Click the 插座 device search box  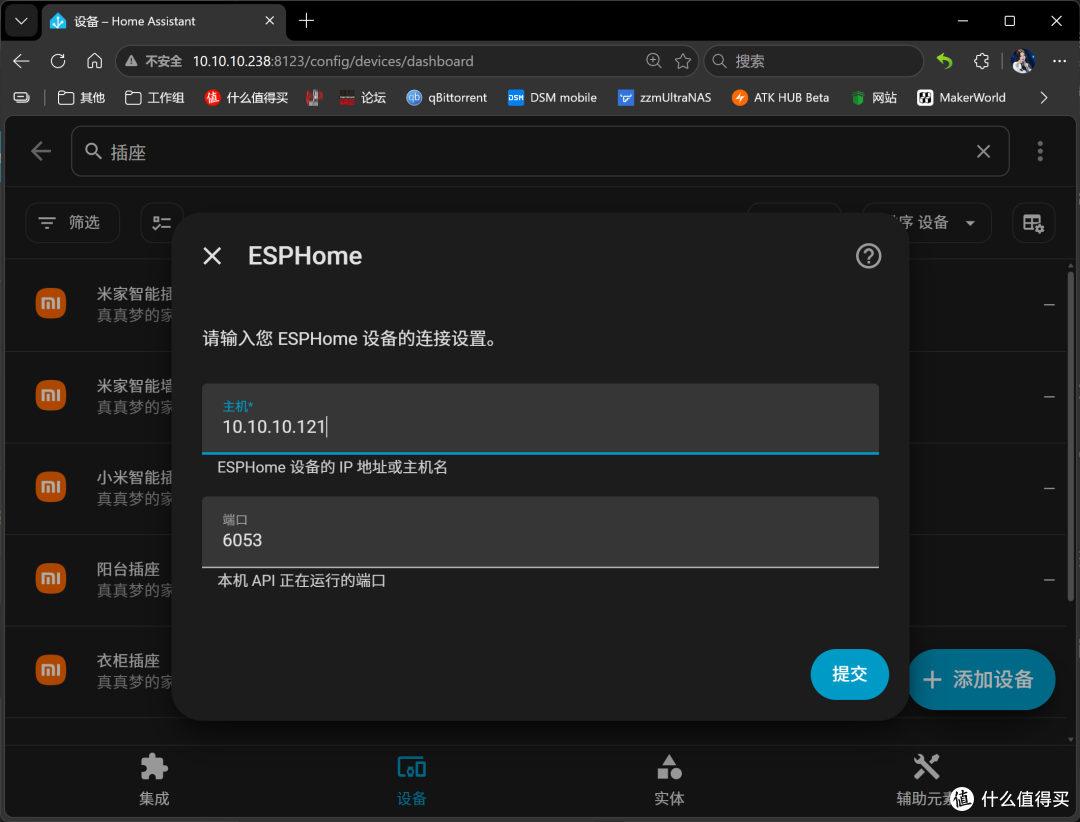coord(540,152)
